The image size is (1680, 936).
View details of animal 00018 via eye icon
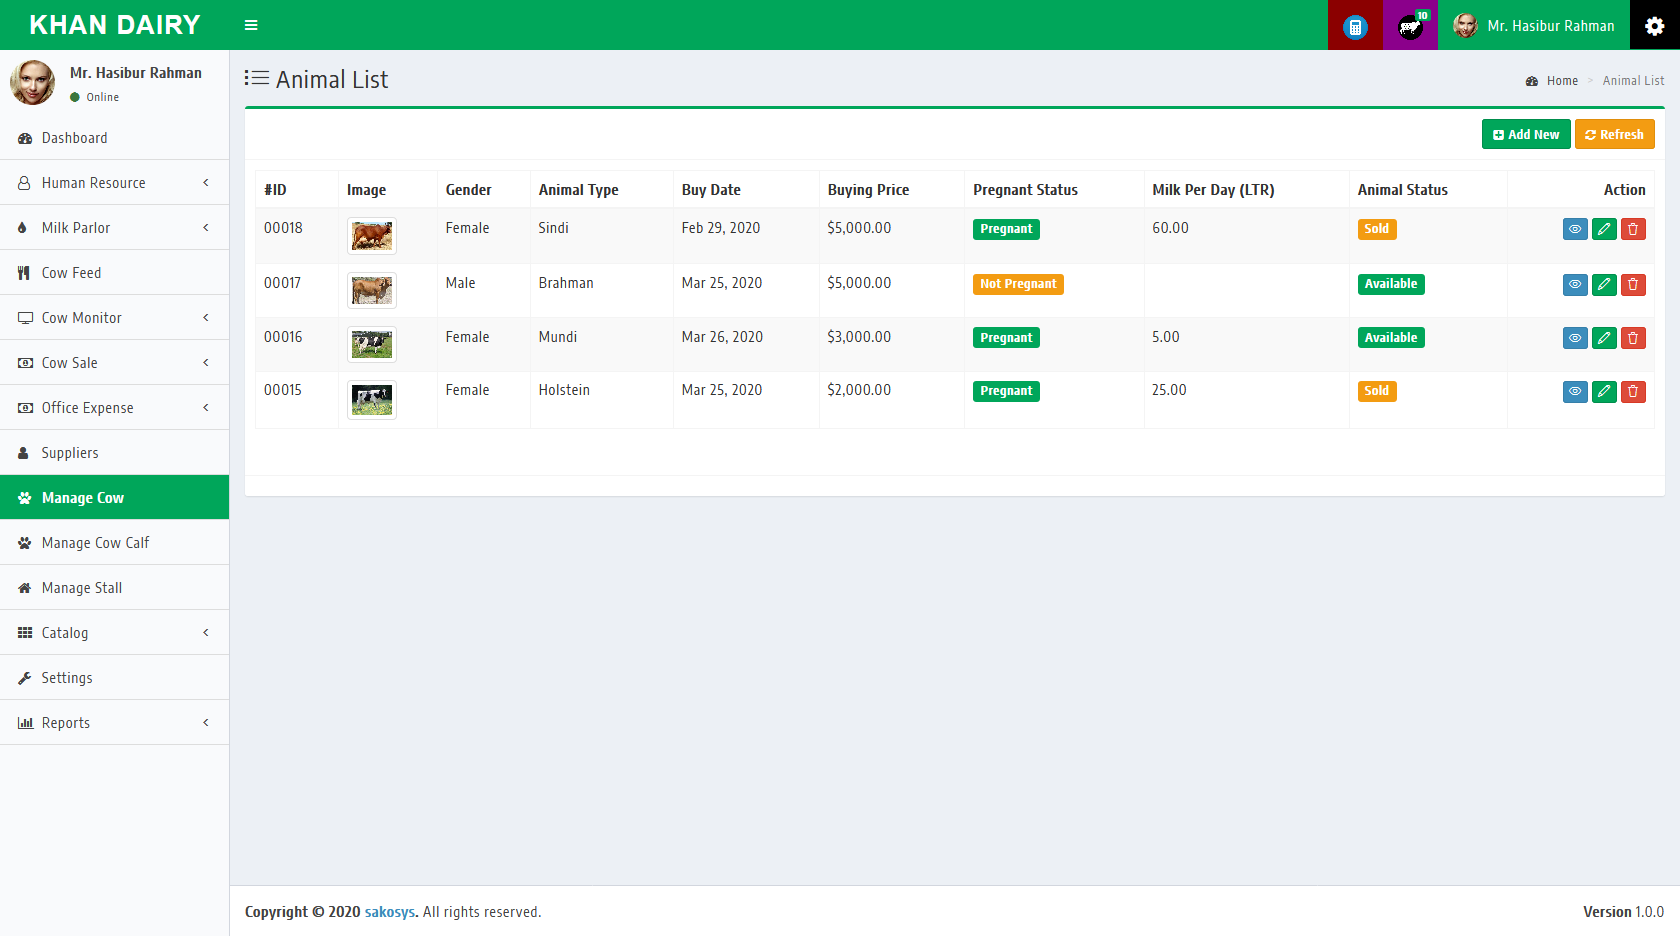click(1575, 229)
